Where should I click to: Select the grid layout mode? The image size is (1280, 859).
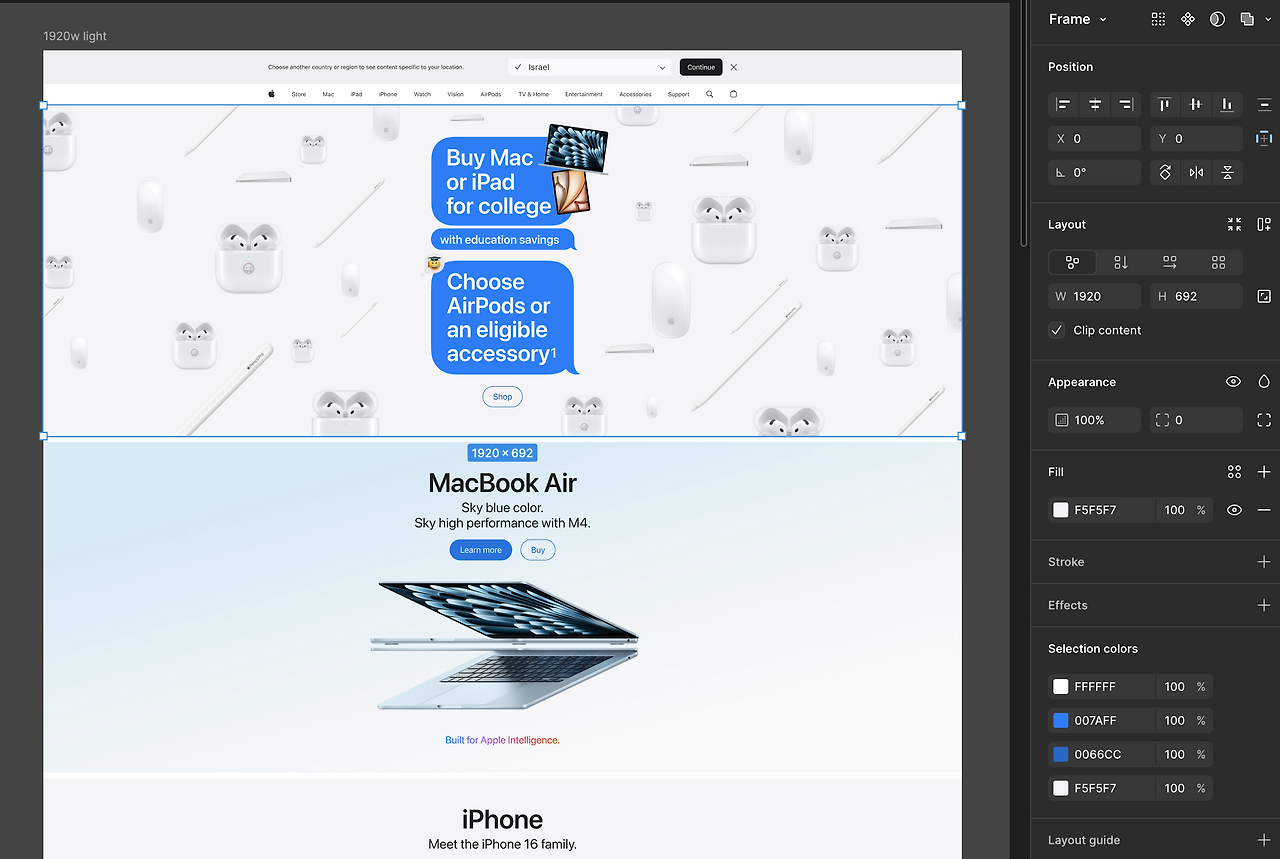point(1218,262)
